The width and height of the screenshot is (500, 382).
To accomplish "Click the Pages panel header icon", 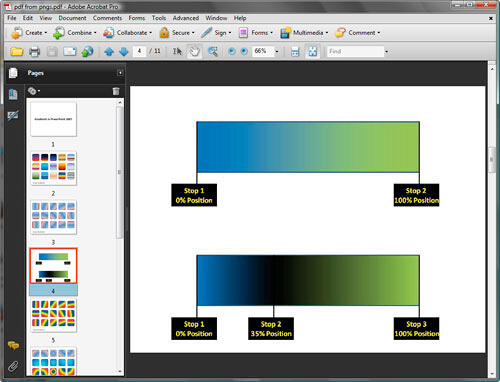I will (x=13, y=73).
